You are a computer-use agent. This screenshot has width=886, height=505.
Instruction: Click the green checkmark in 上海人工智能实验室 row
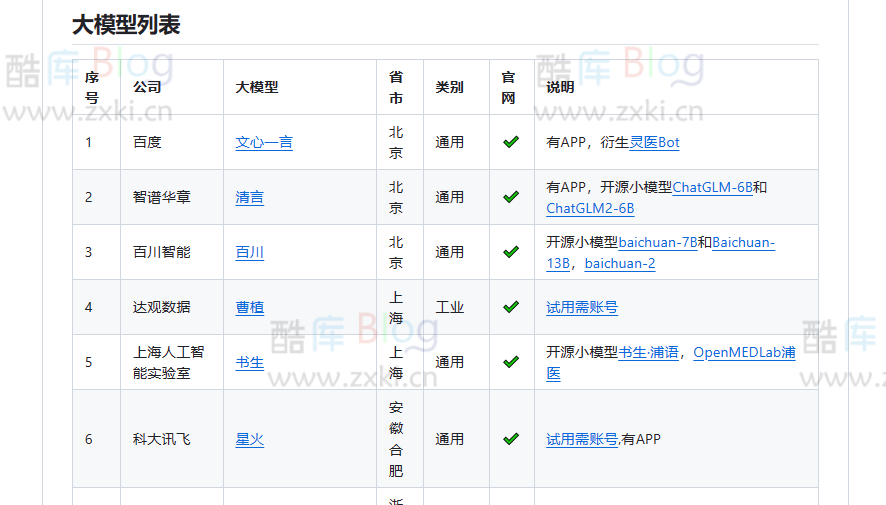511,362
